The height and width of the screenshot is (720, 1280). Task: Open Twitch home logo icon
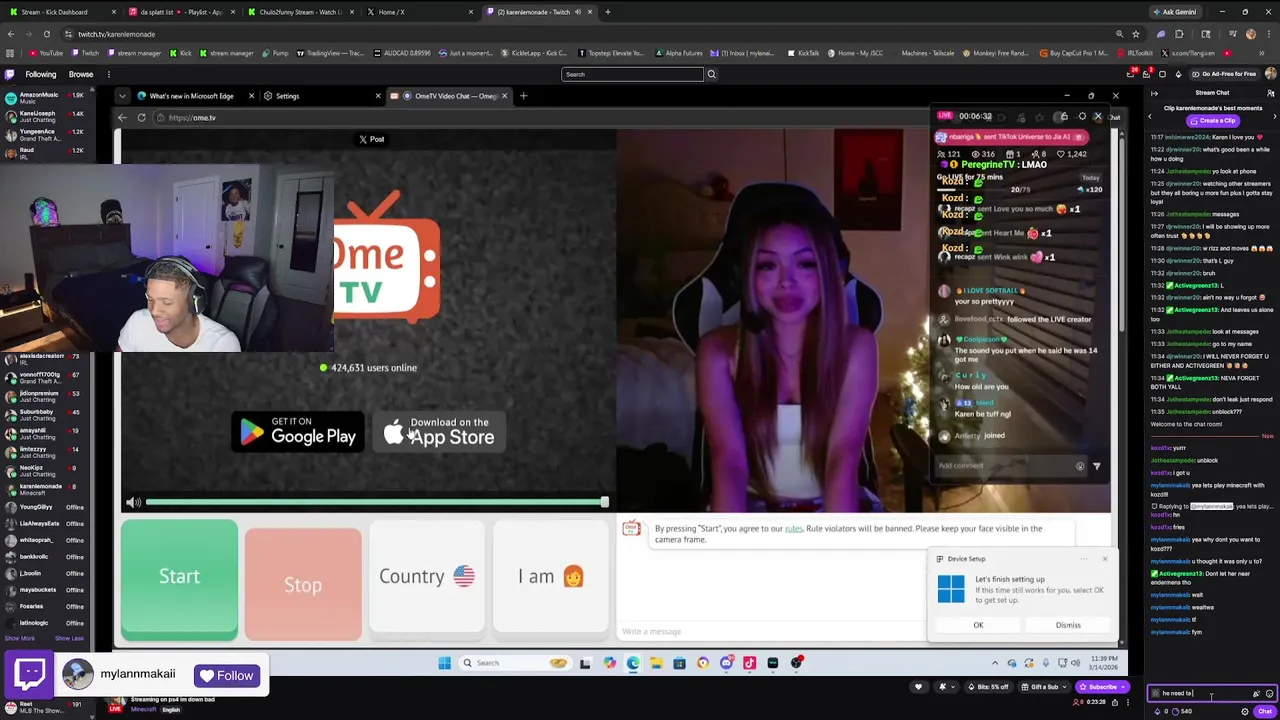[x=10, y=74]
